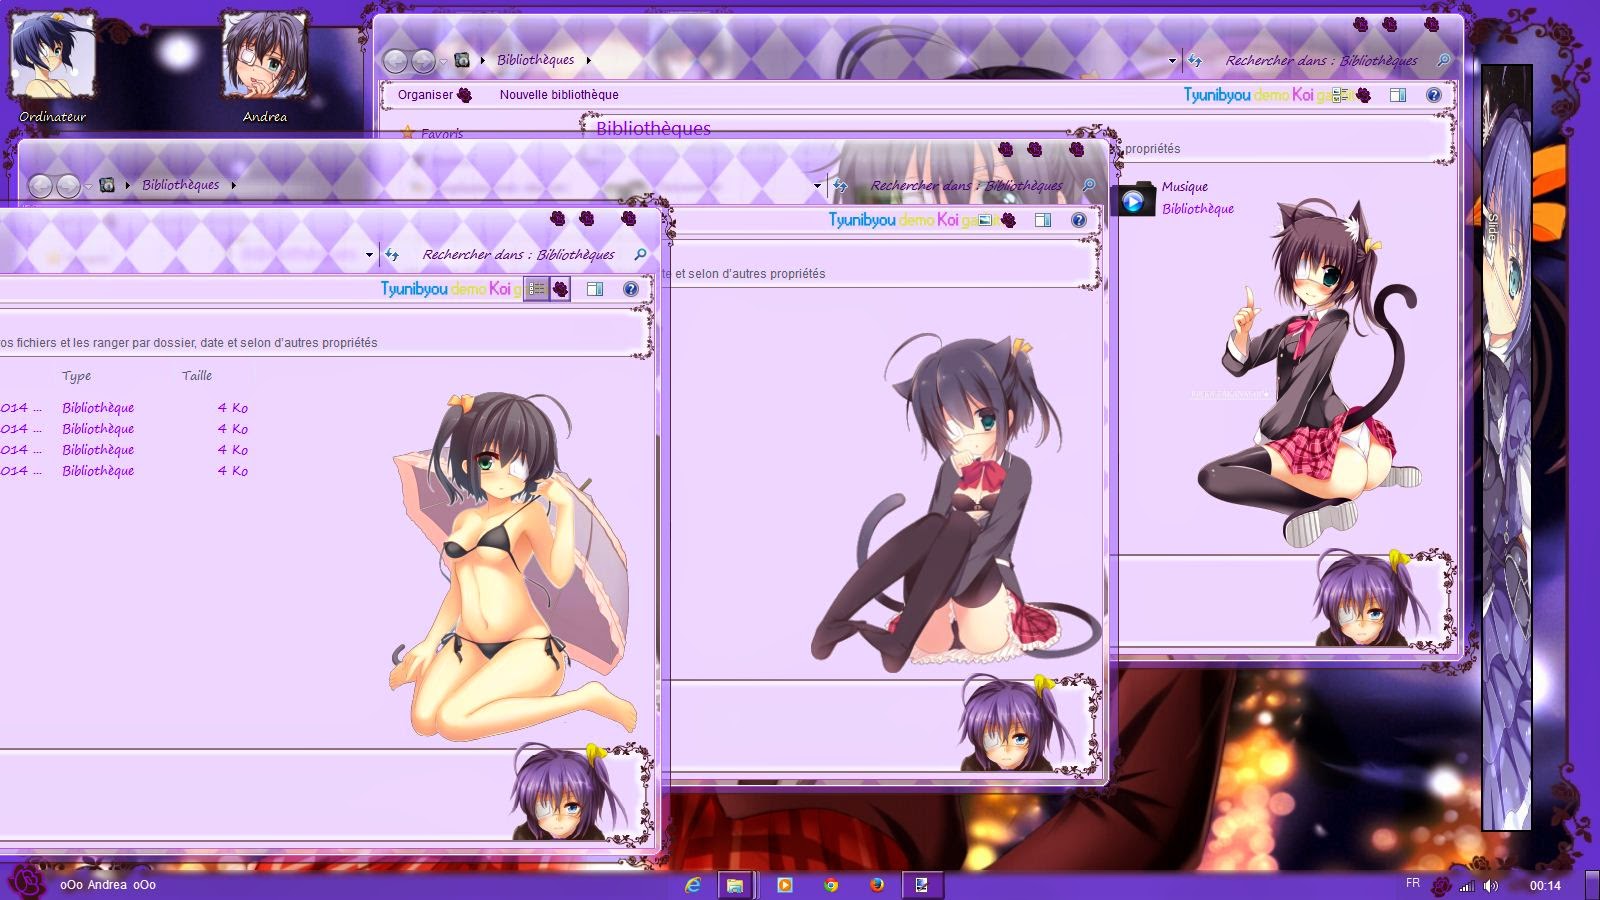Open the Organiser menu

pos(434,95)
